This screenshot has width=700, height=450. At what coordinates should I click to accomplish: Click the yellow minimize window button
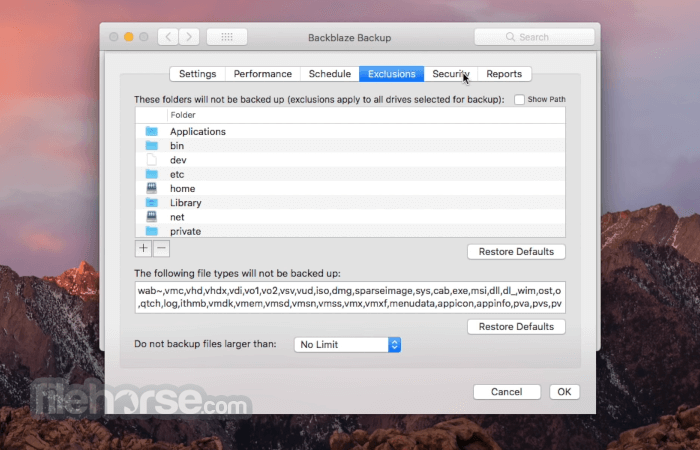129,37
